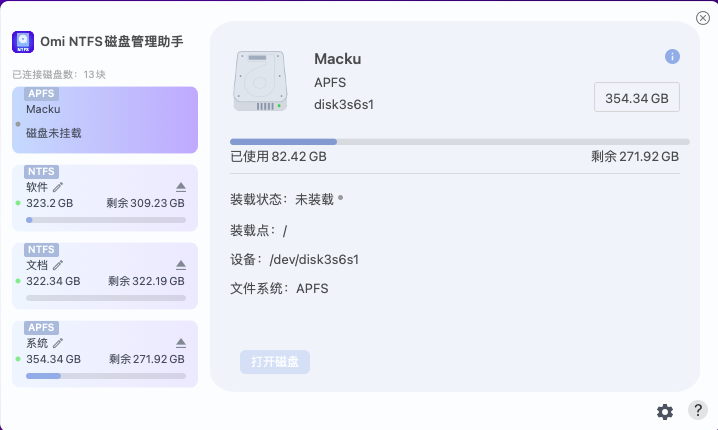This screenshot has height=430, width=718.
Task: Select the Macku unmounted disk entry
Action: click(x=105, y=120)
